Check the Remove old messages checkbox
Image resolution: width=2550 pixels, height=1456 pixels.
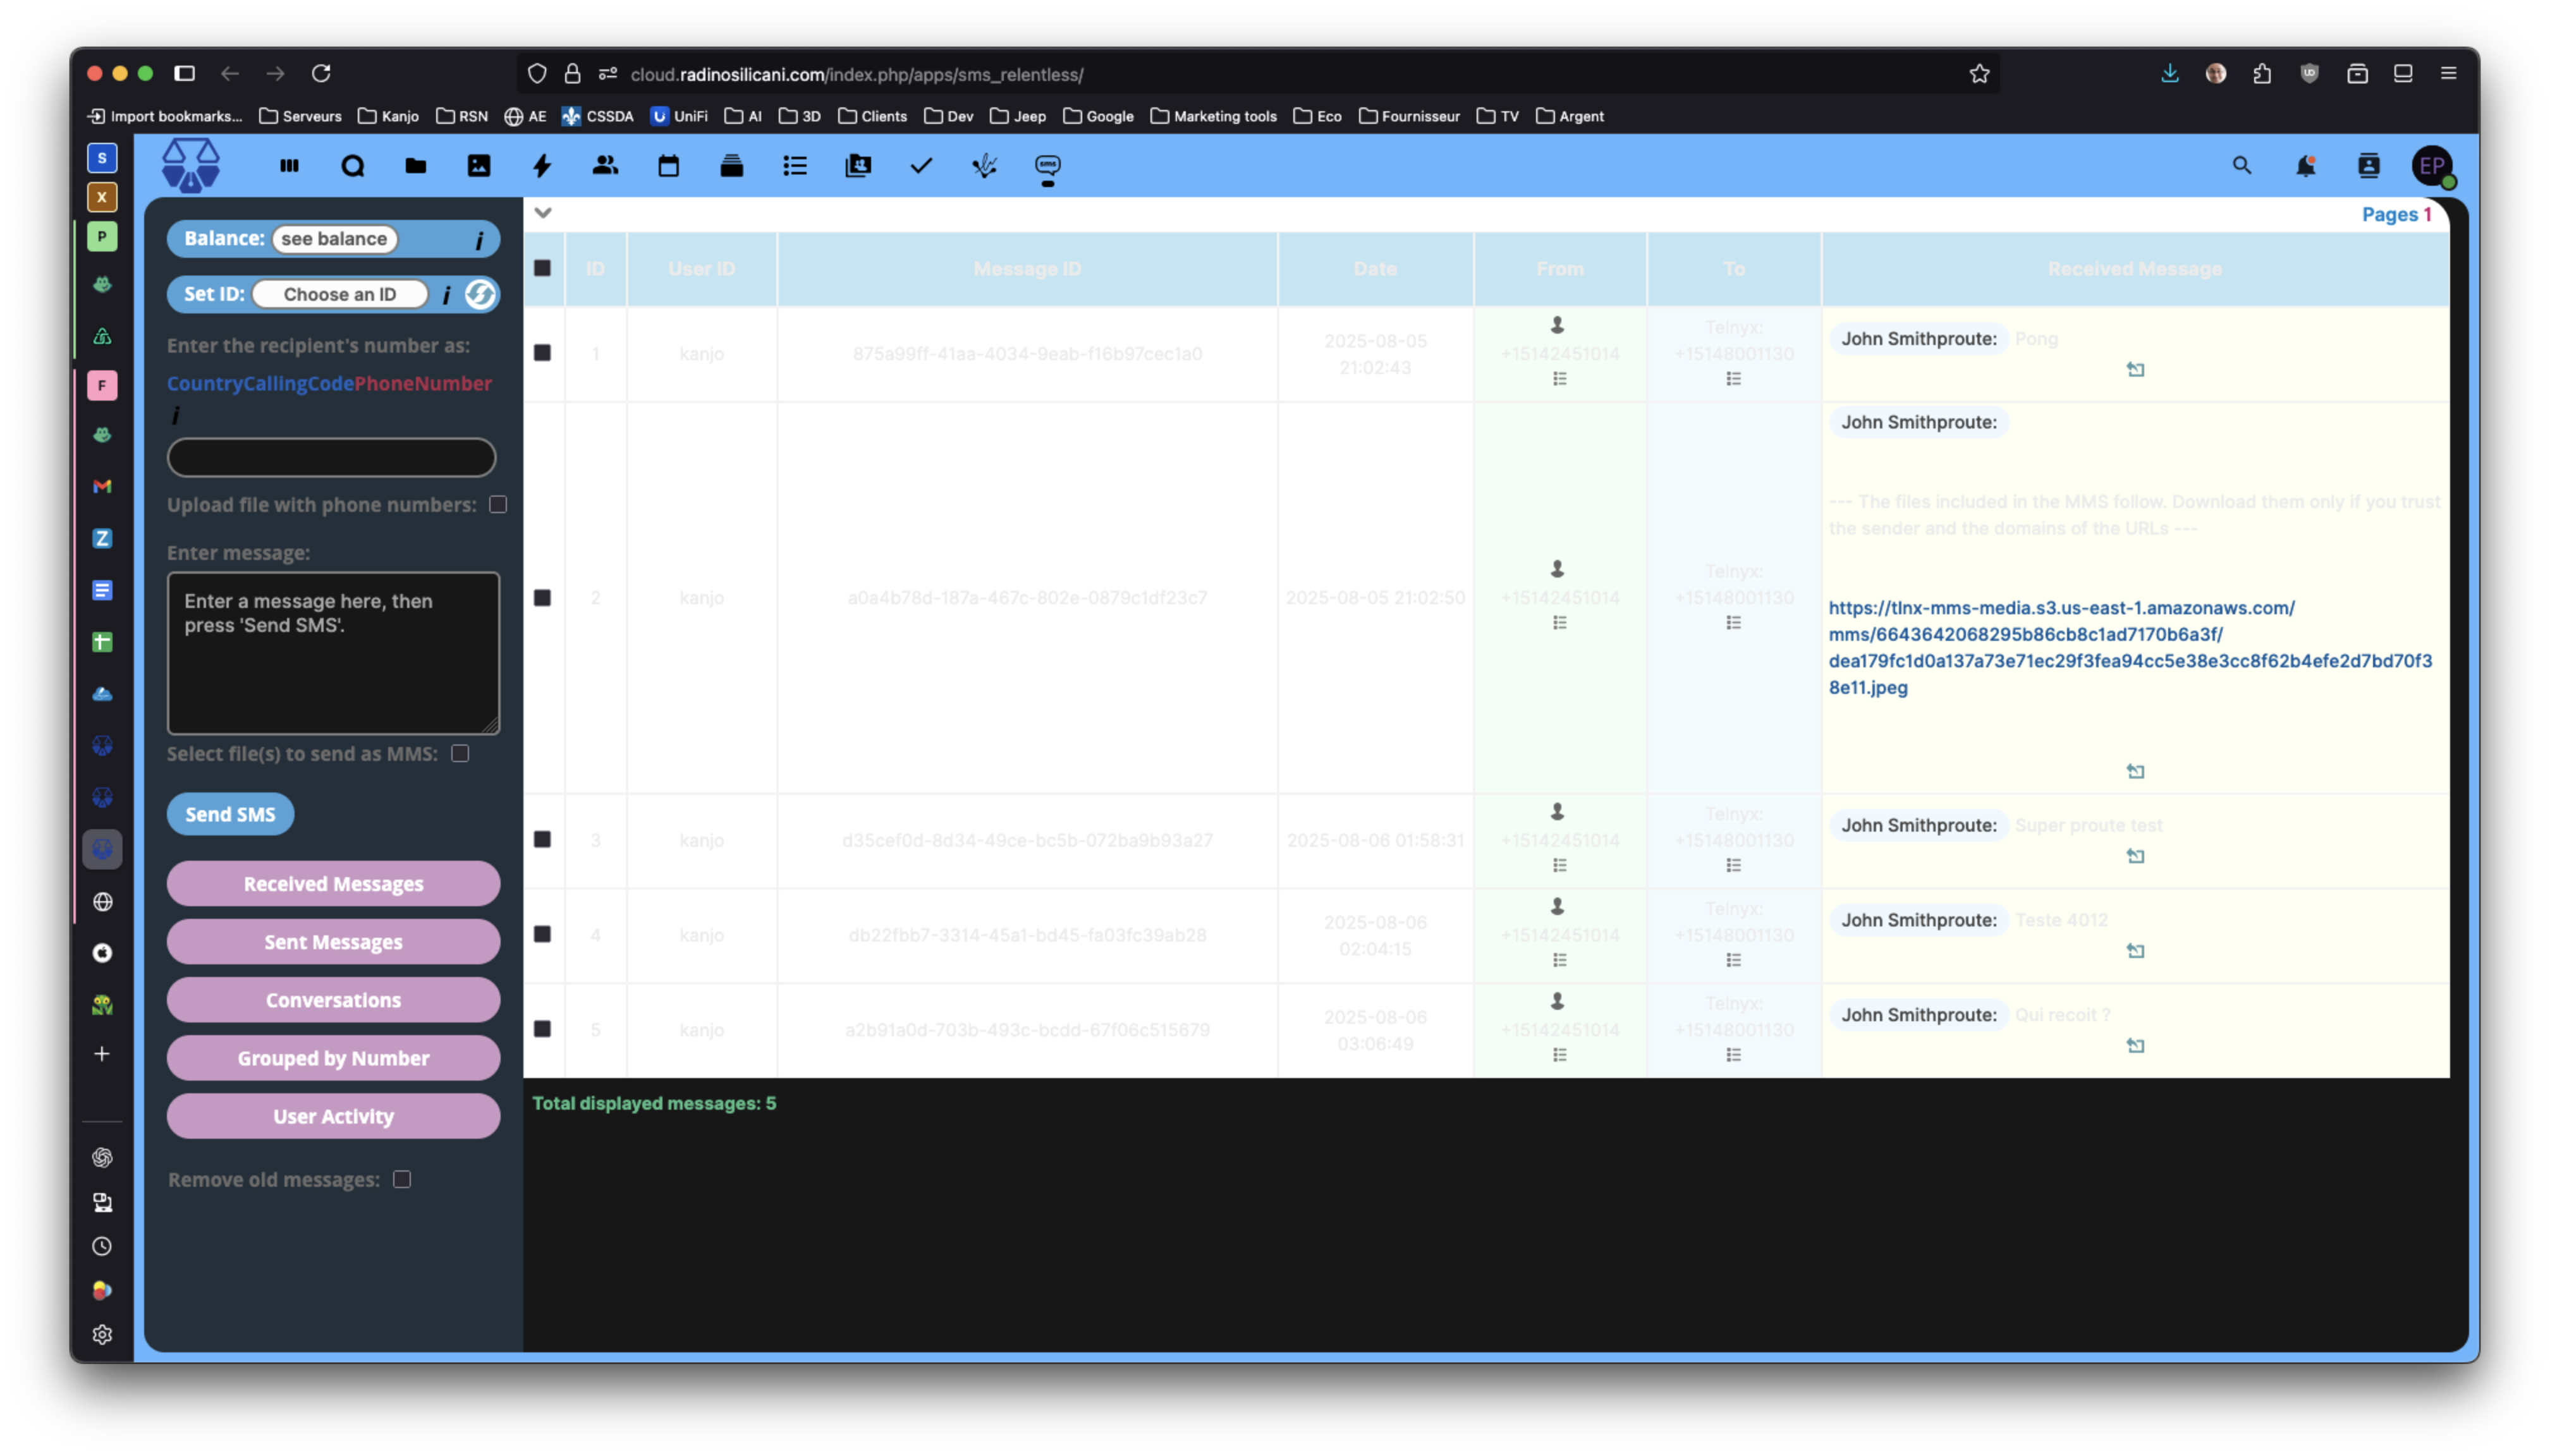point(402,1180)
